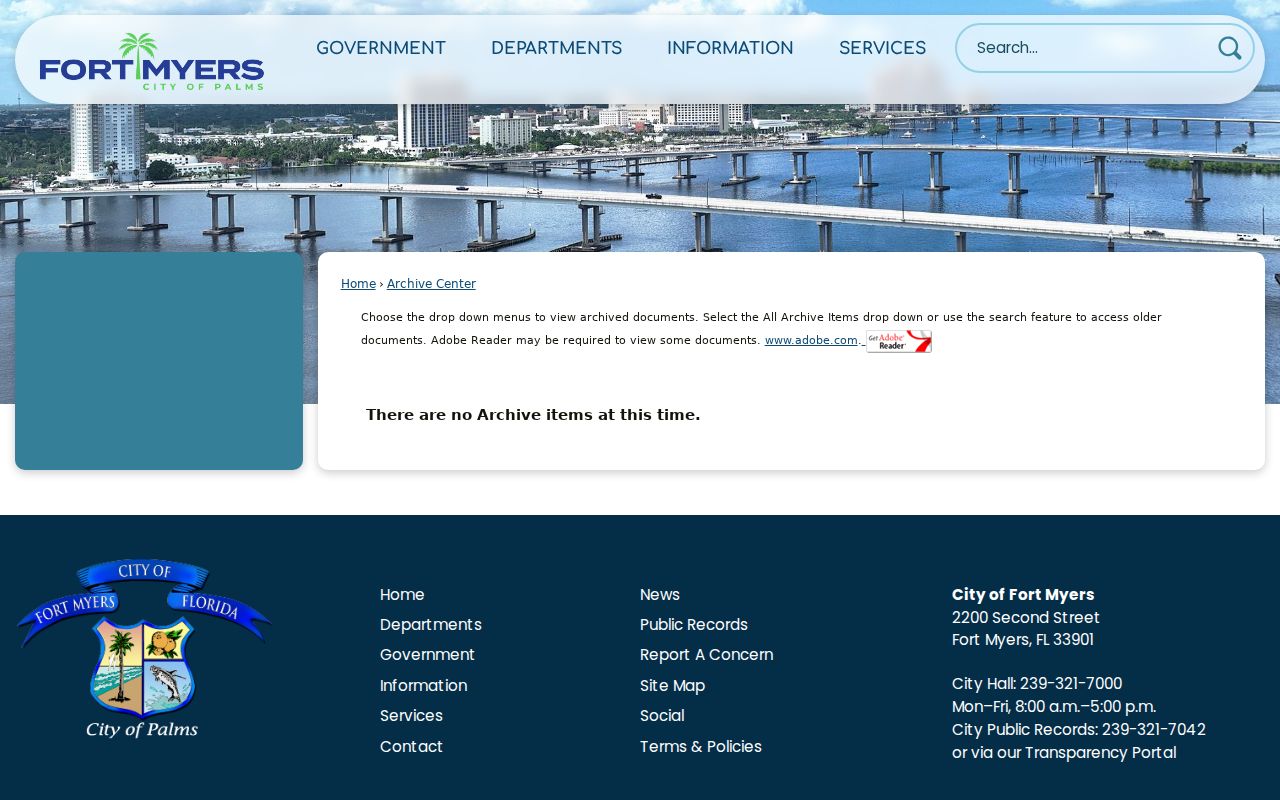Click the Fort Myers City of Palms logo

pyautogui.click(x=152, y=61)
